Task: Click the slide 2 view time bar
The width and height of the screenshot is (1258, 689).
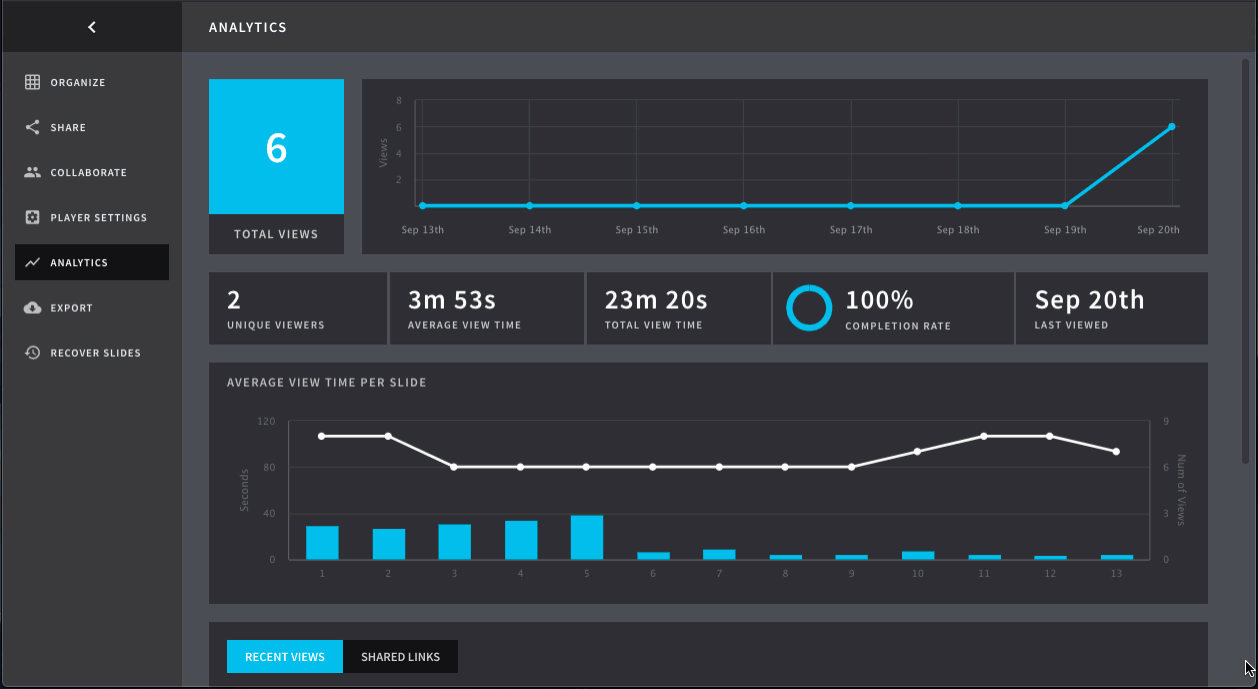Action: point(388,544)
